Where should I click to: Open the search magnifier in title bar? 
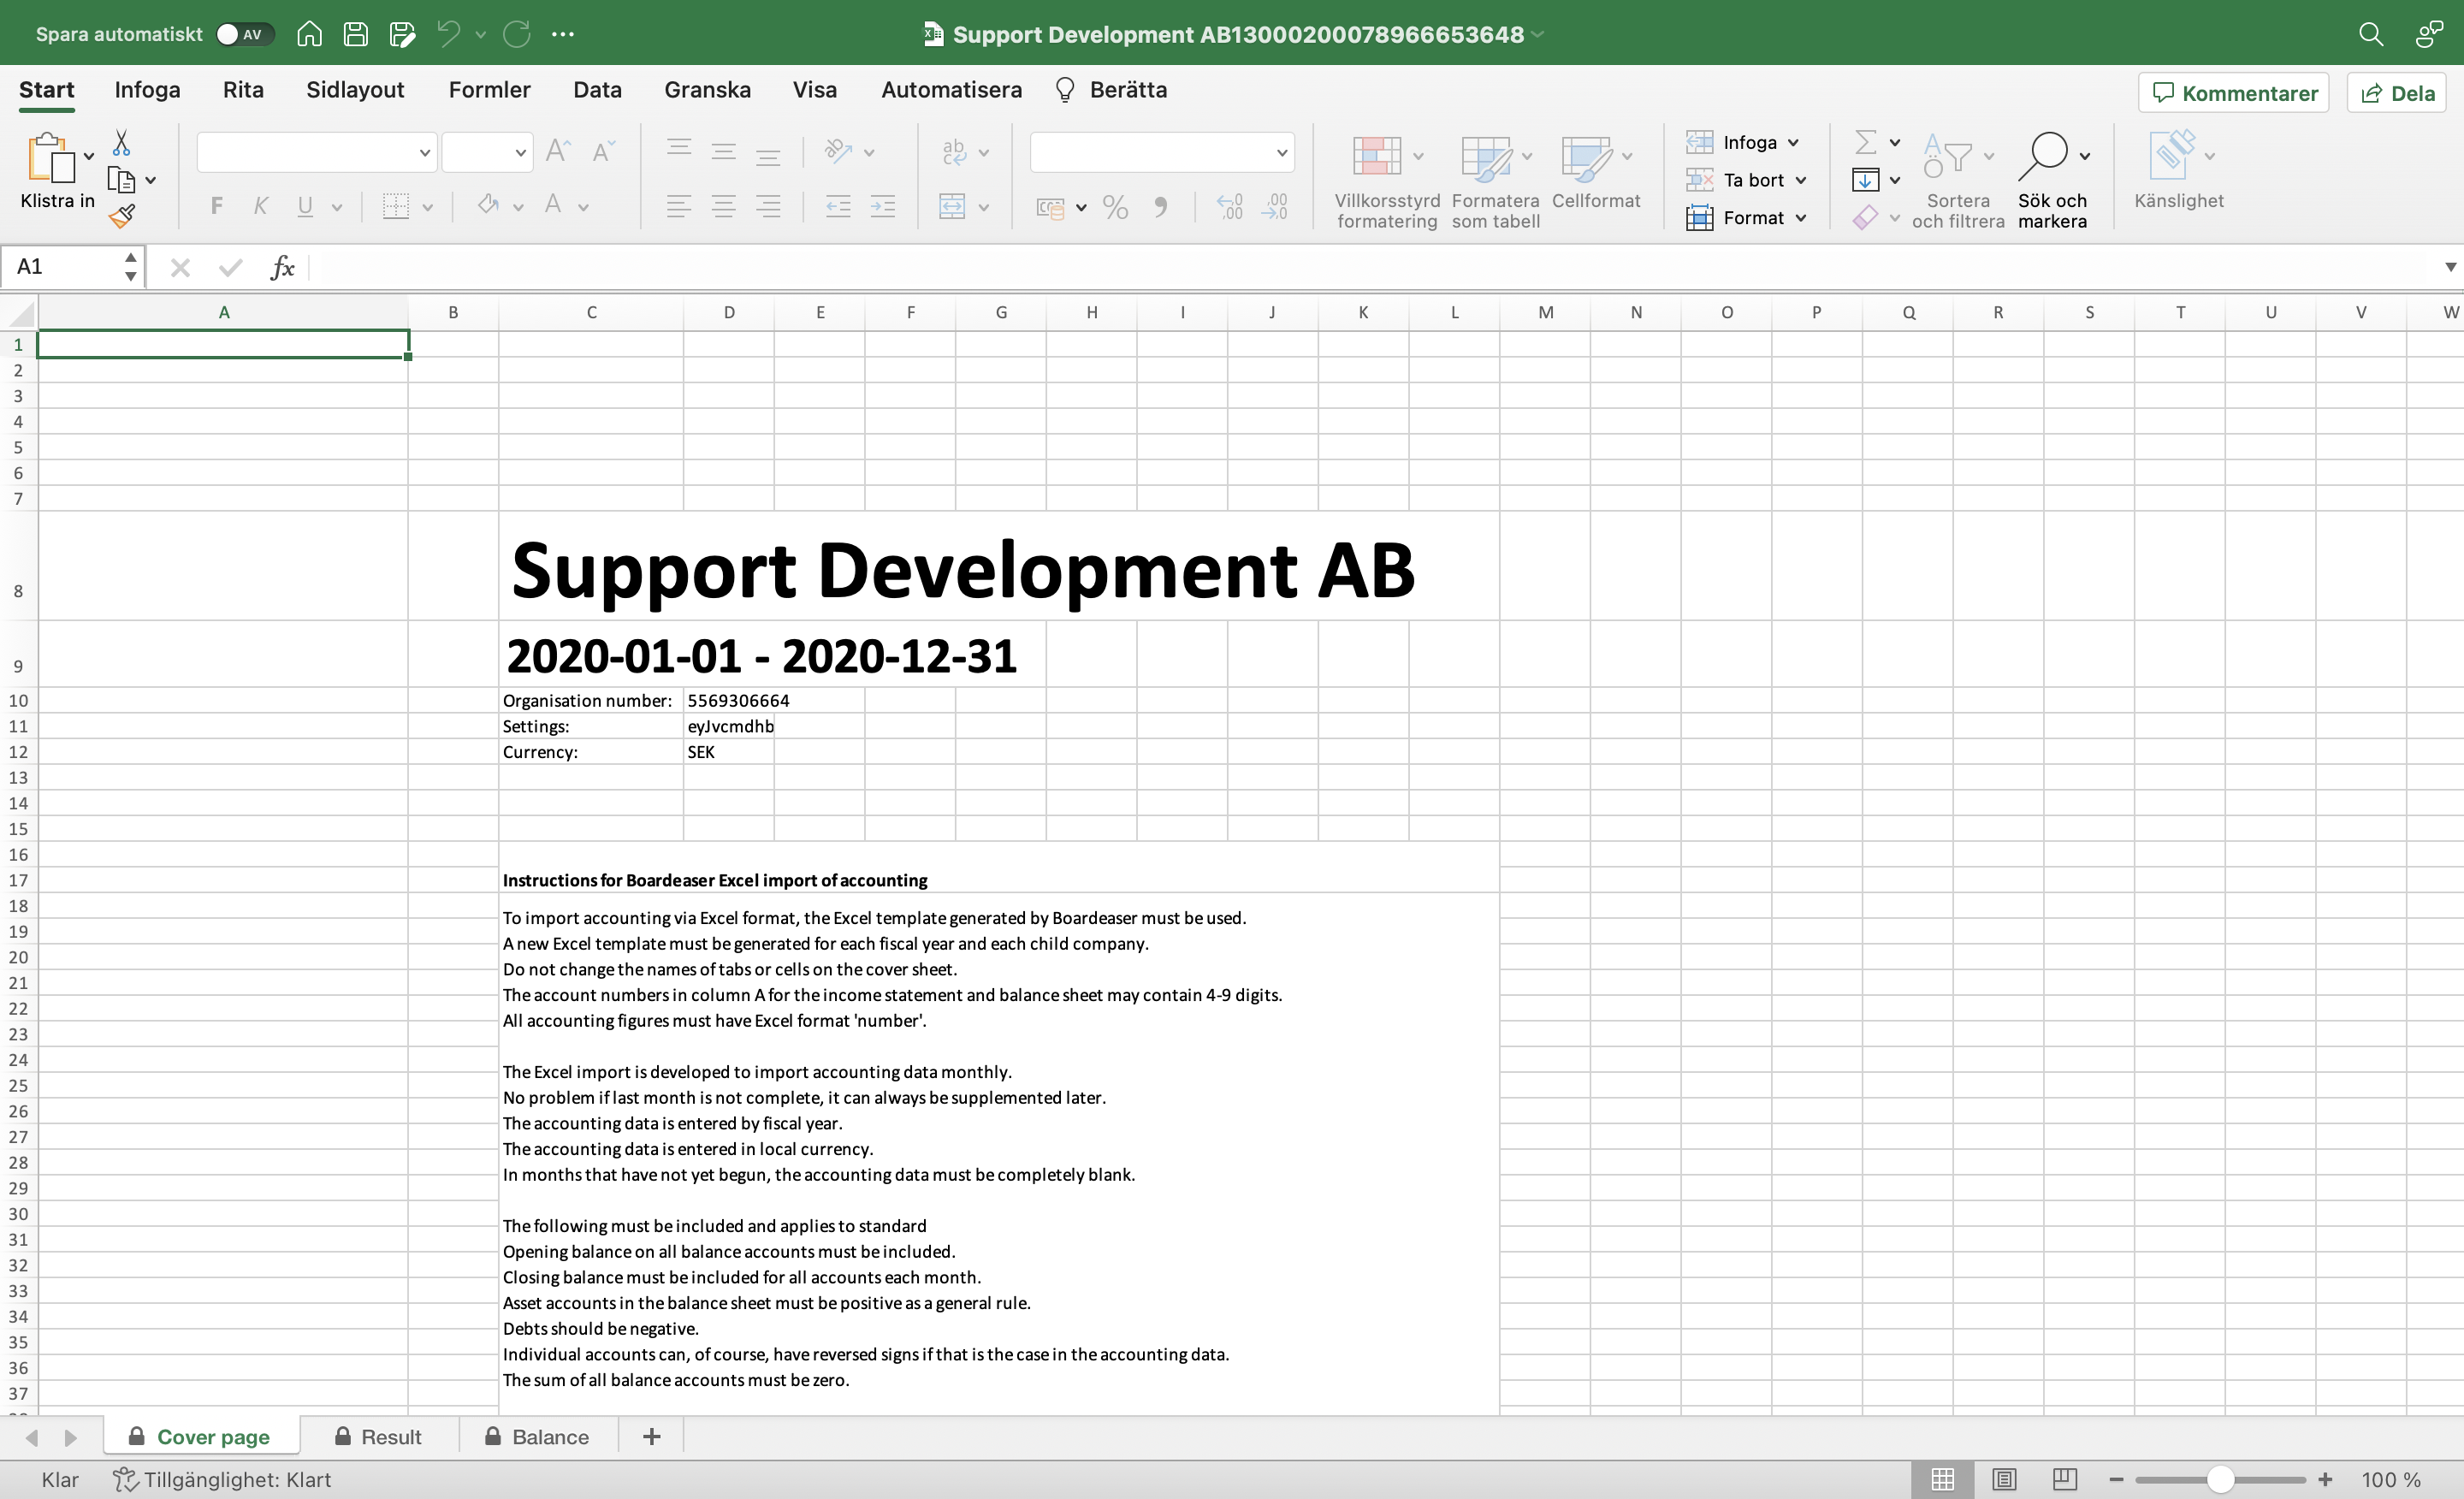click(x=2370, y=34)
